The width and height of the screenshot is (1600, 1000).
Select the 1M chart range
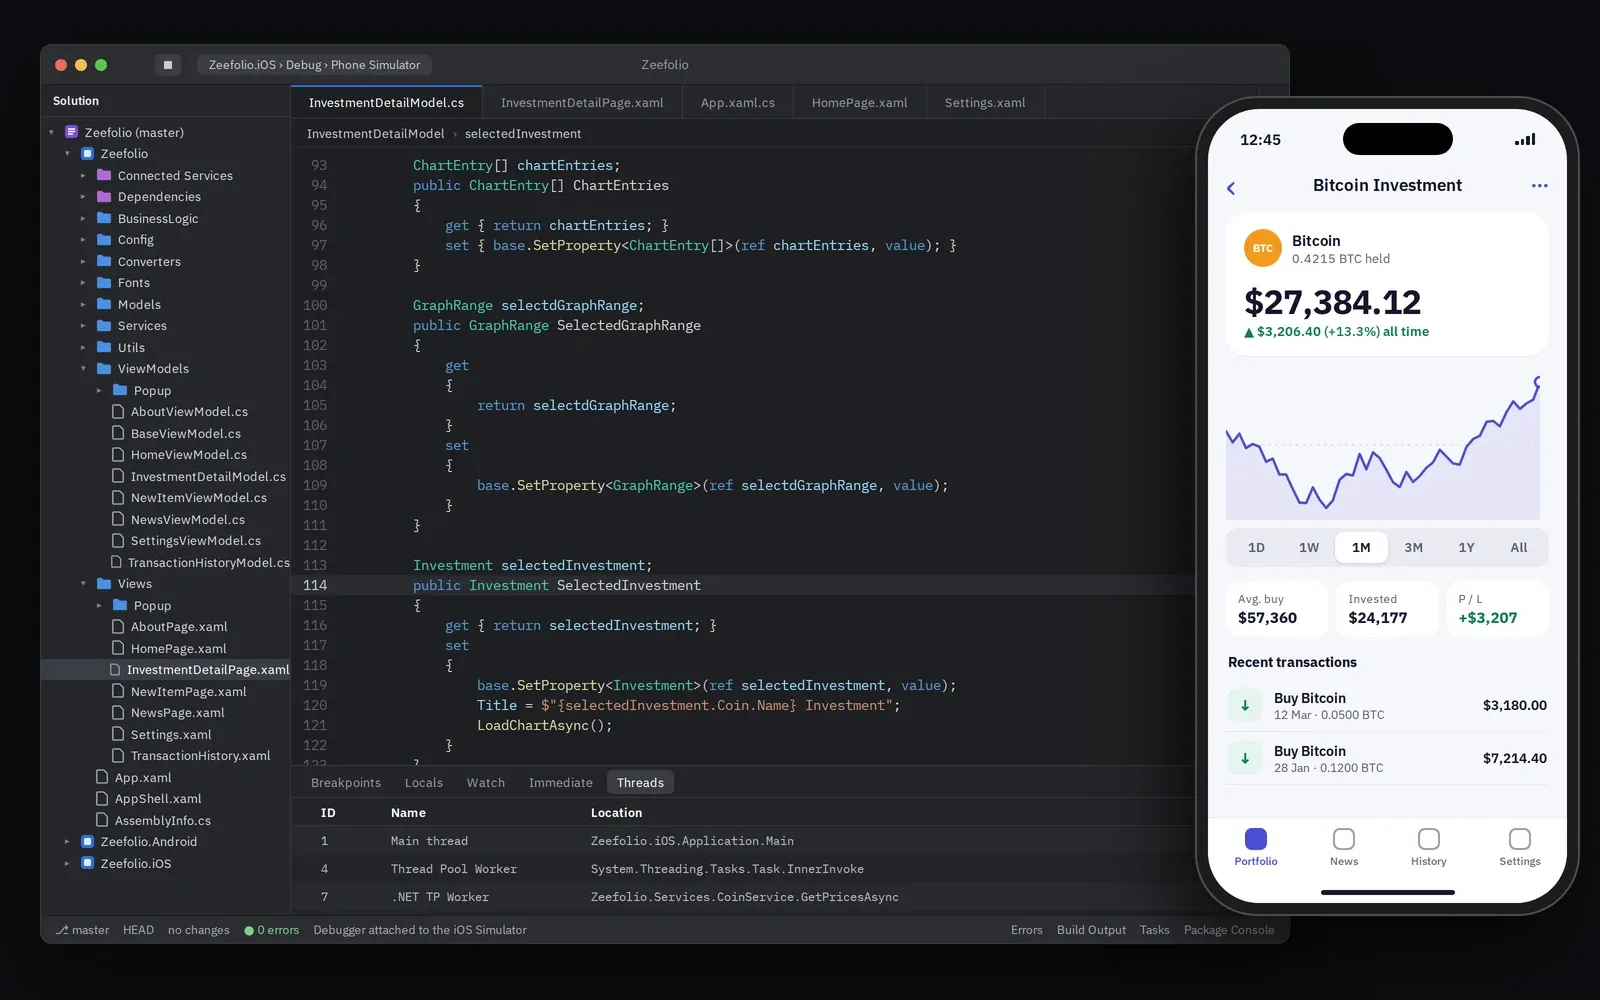[1361, 547]
